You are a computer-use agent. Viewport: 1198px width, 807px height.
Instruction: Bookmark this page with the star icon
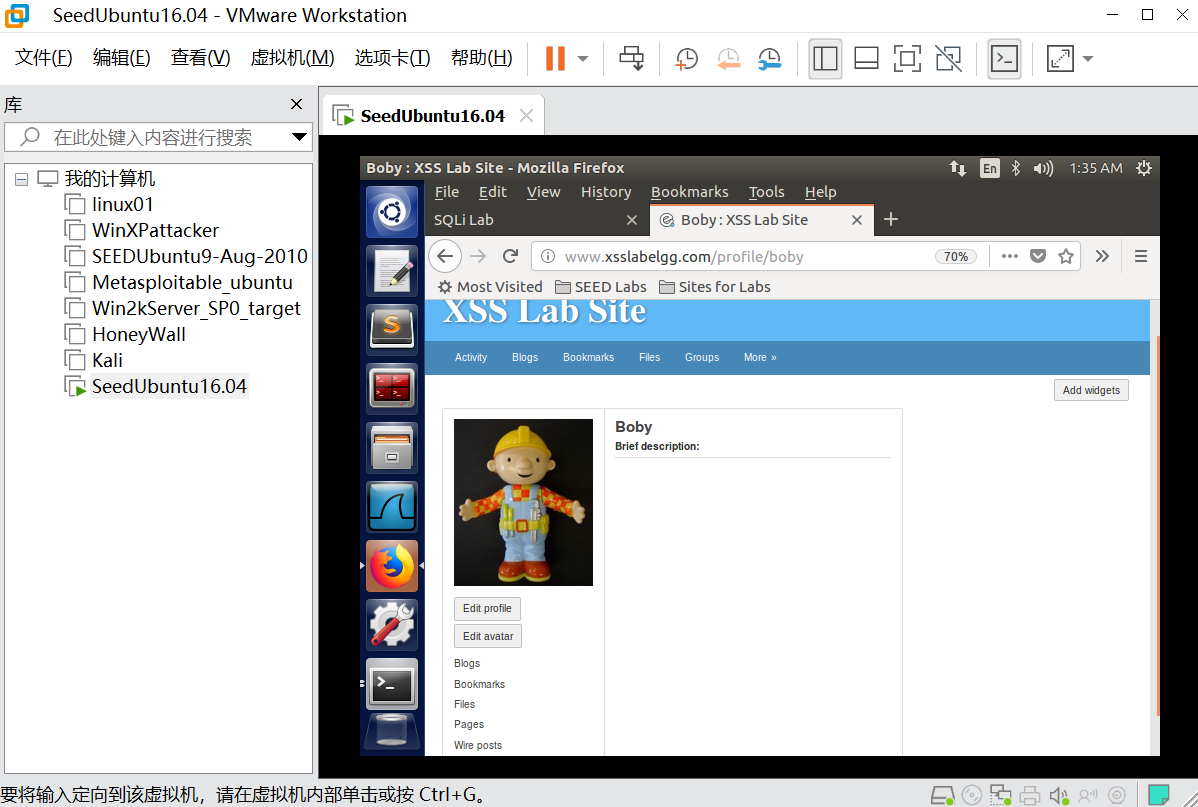[x=1066, y=256]
